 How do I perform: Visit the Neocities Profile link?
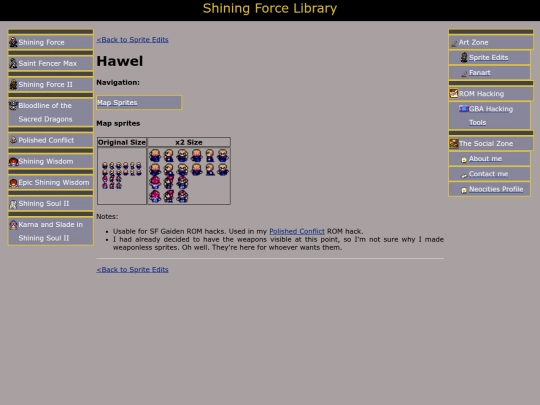pos(496,189)
